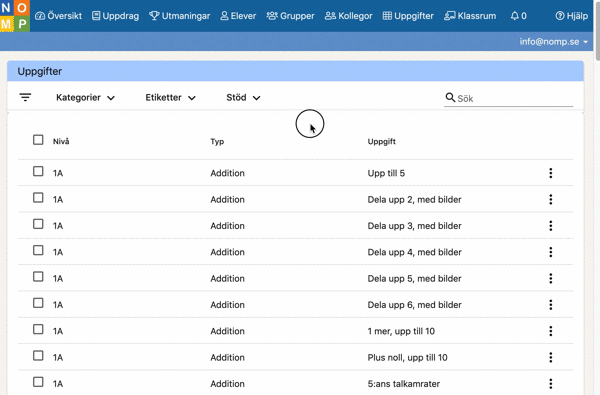Open the info@nomp.se account menu
The width and height of the screenshot is (600, 395).
tap(553, 41)
